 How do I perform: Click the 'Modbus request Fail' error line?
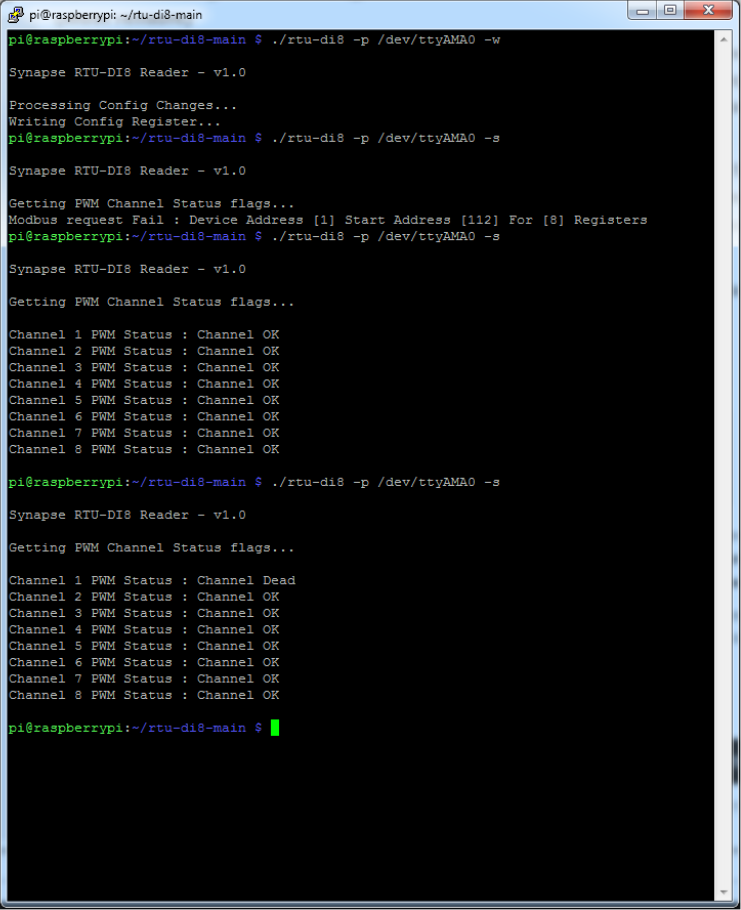(328, 220)
